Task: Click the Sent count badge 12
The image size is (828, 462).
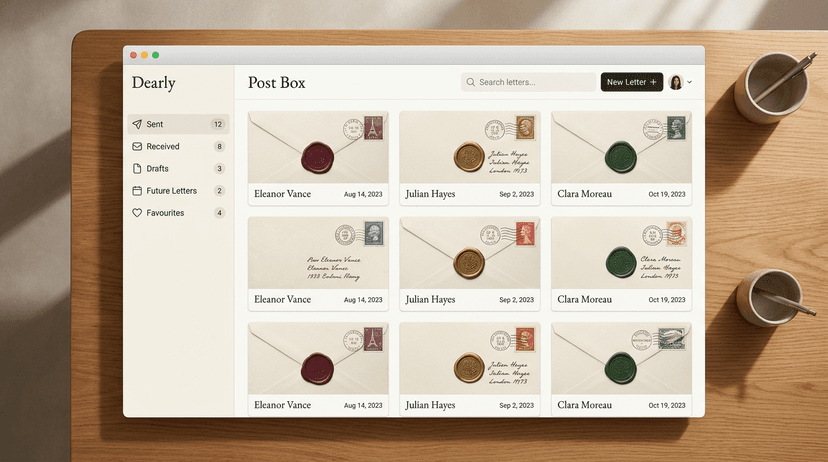Action: tap(218, 124)
